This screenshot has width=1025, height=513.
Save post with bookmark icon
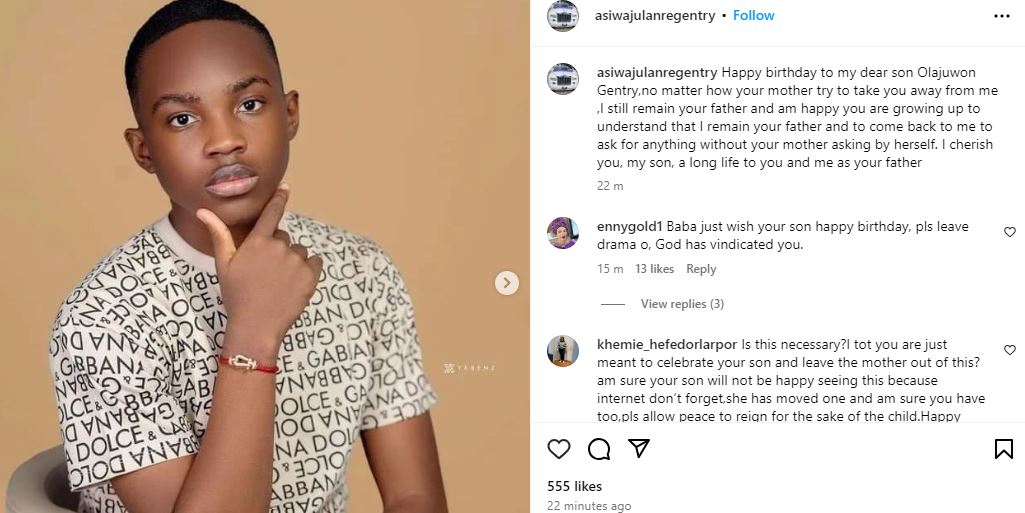[x=1004, y=449]
